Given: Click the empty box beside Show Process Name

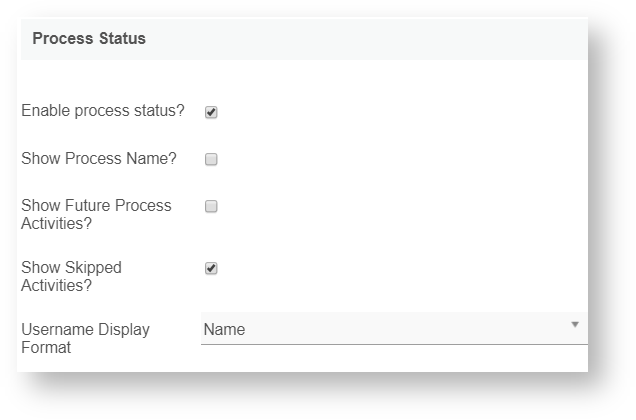Looking at the screenshot, I should pos(211,159).
